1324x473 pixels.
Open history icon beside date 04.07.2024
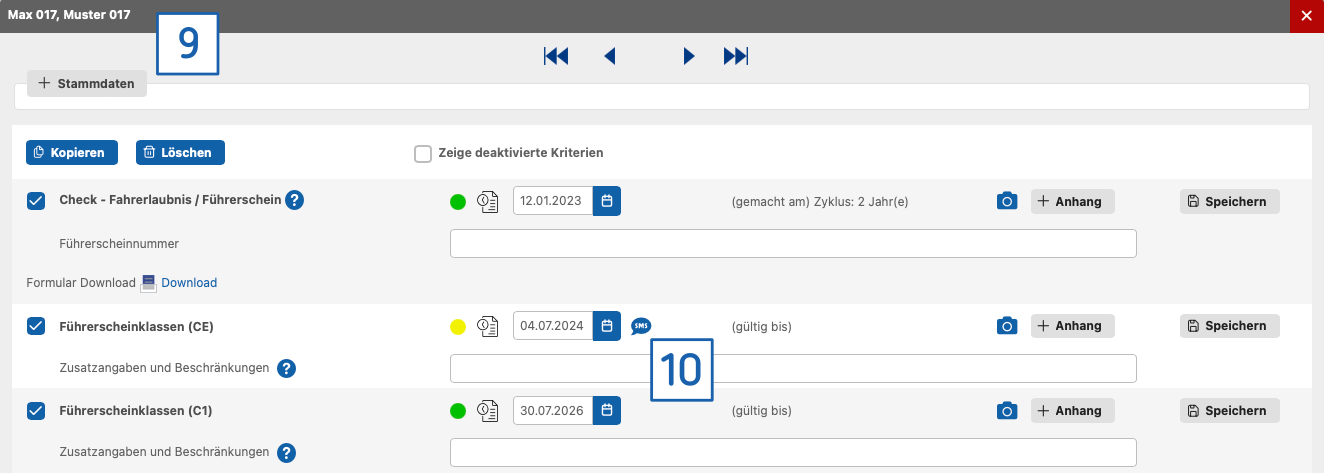coord(487,326)
